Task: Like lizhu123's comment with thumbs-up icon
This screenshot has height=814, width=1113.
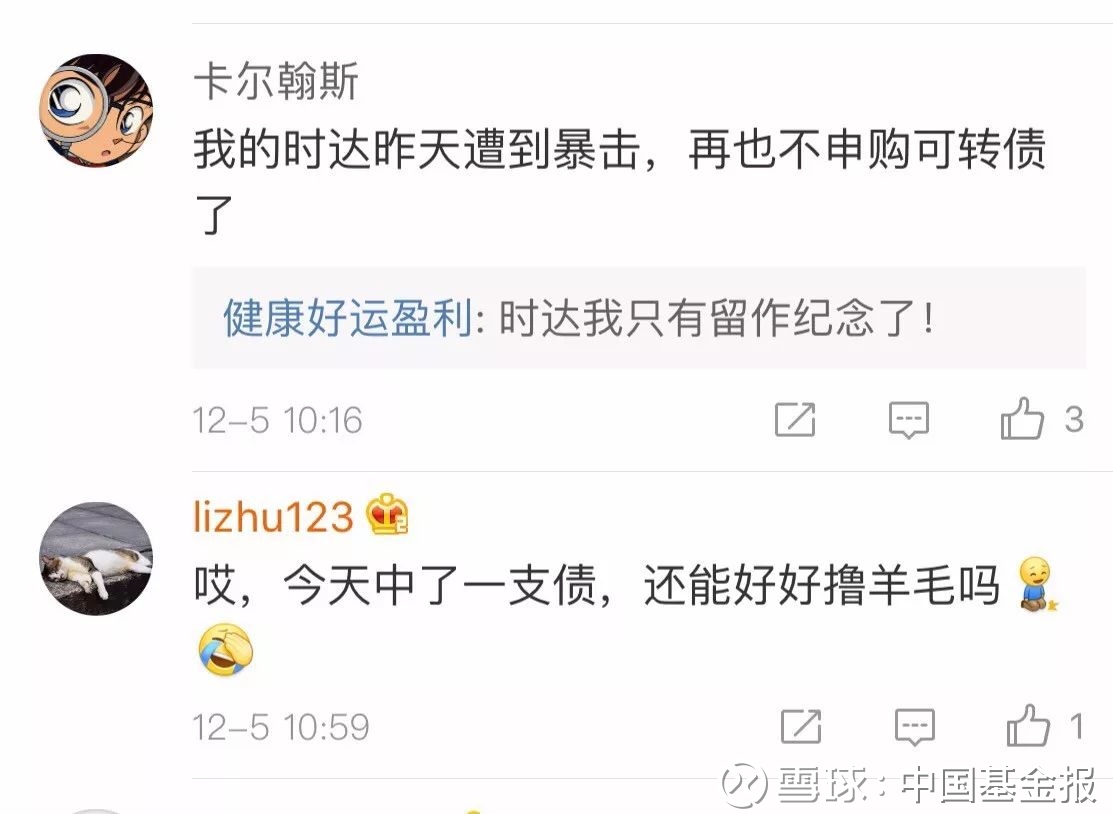Action: coord(1028,725)
